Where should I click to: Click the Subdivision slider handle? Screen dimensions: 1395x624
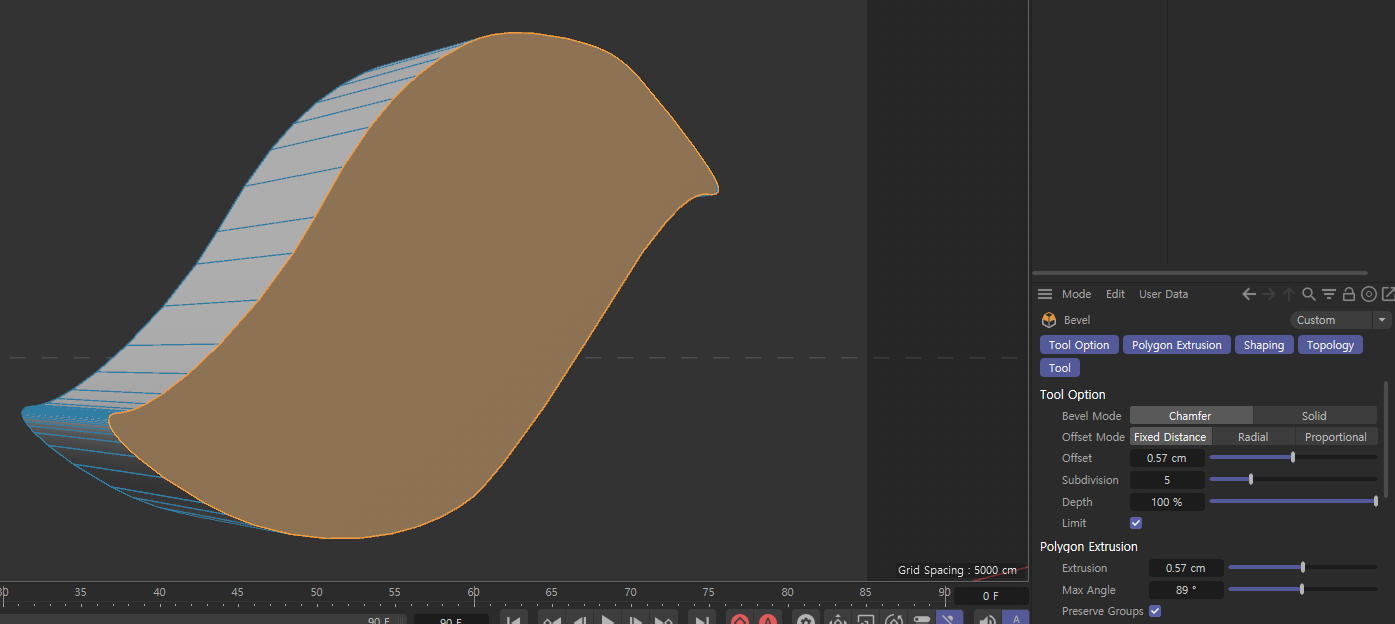1251,479
